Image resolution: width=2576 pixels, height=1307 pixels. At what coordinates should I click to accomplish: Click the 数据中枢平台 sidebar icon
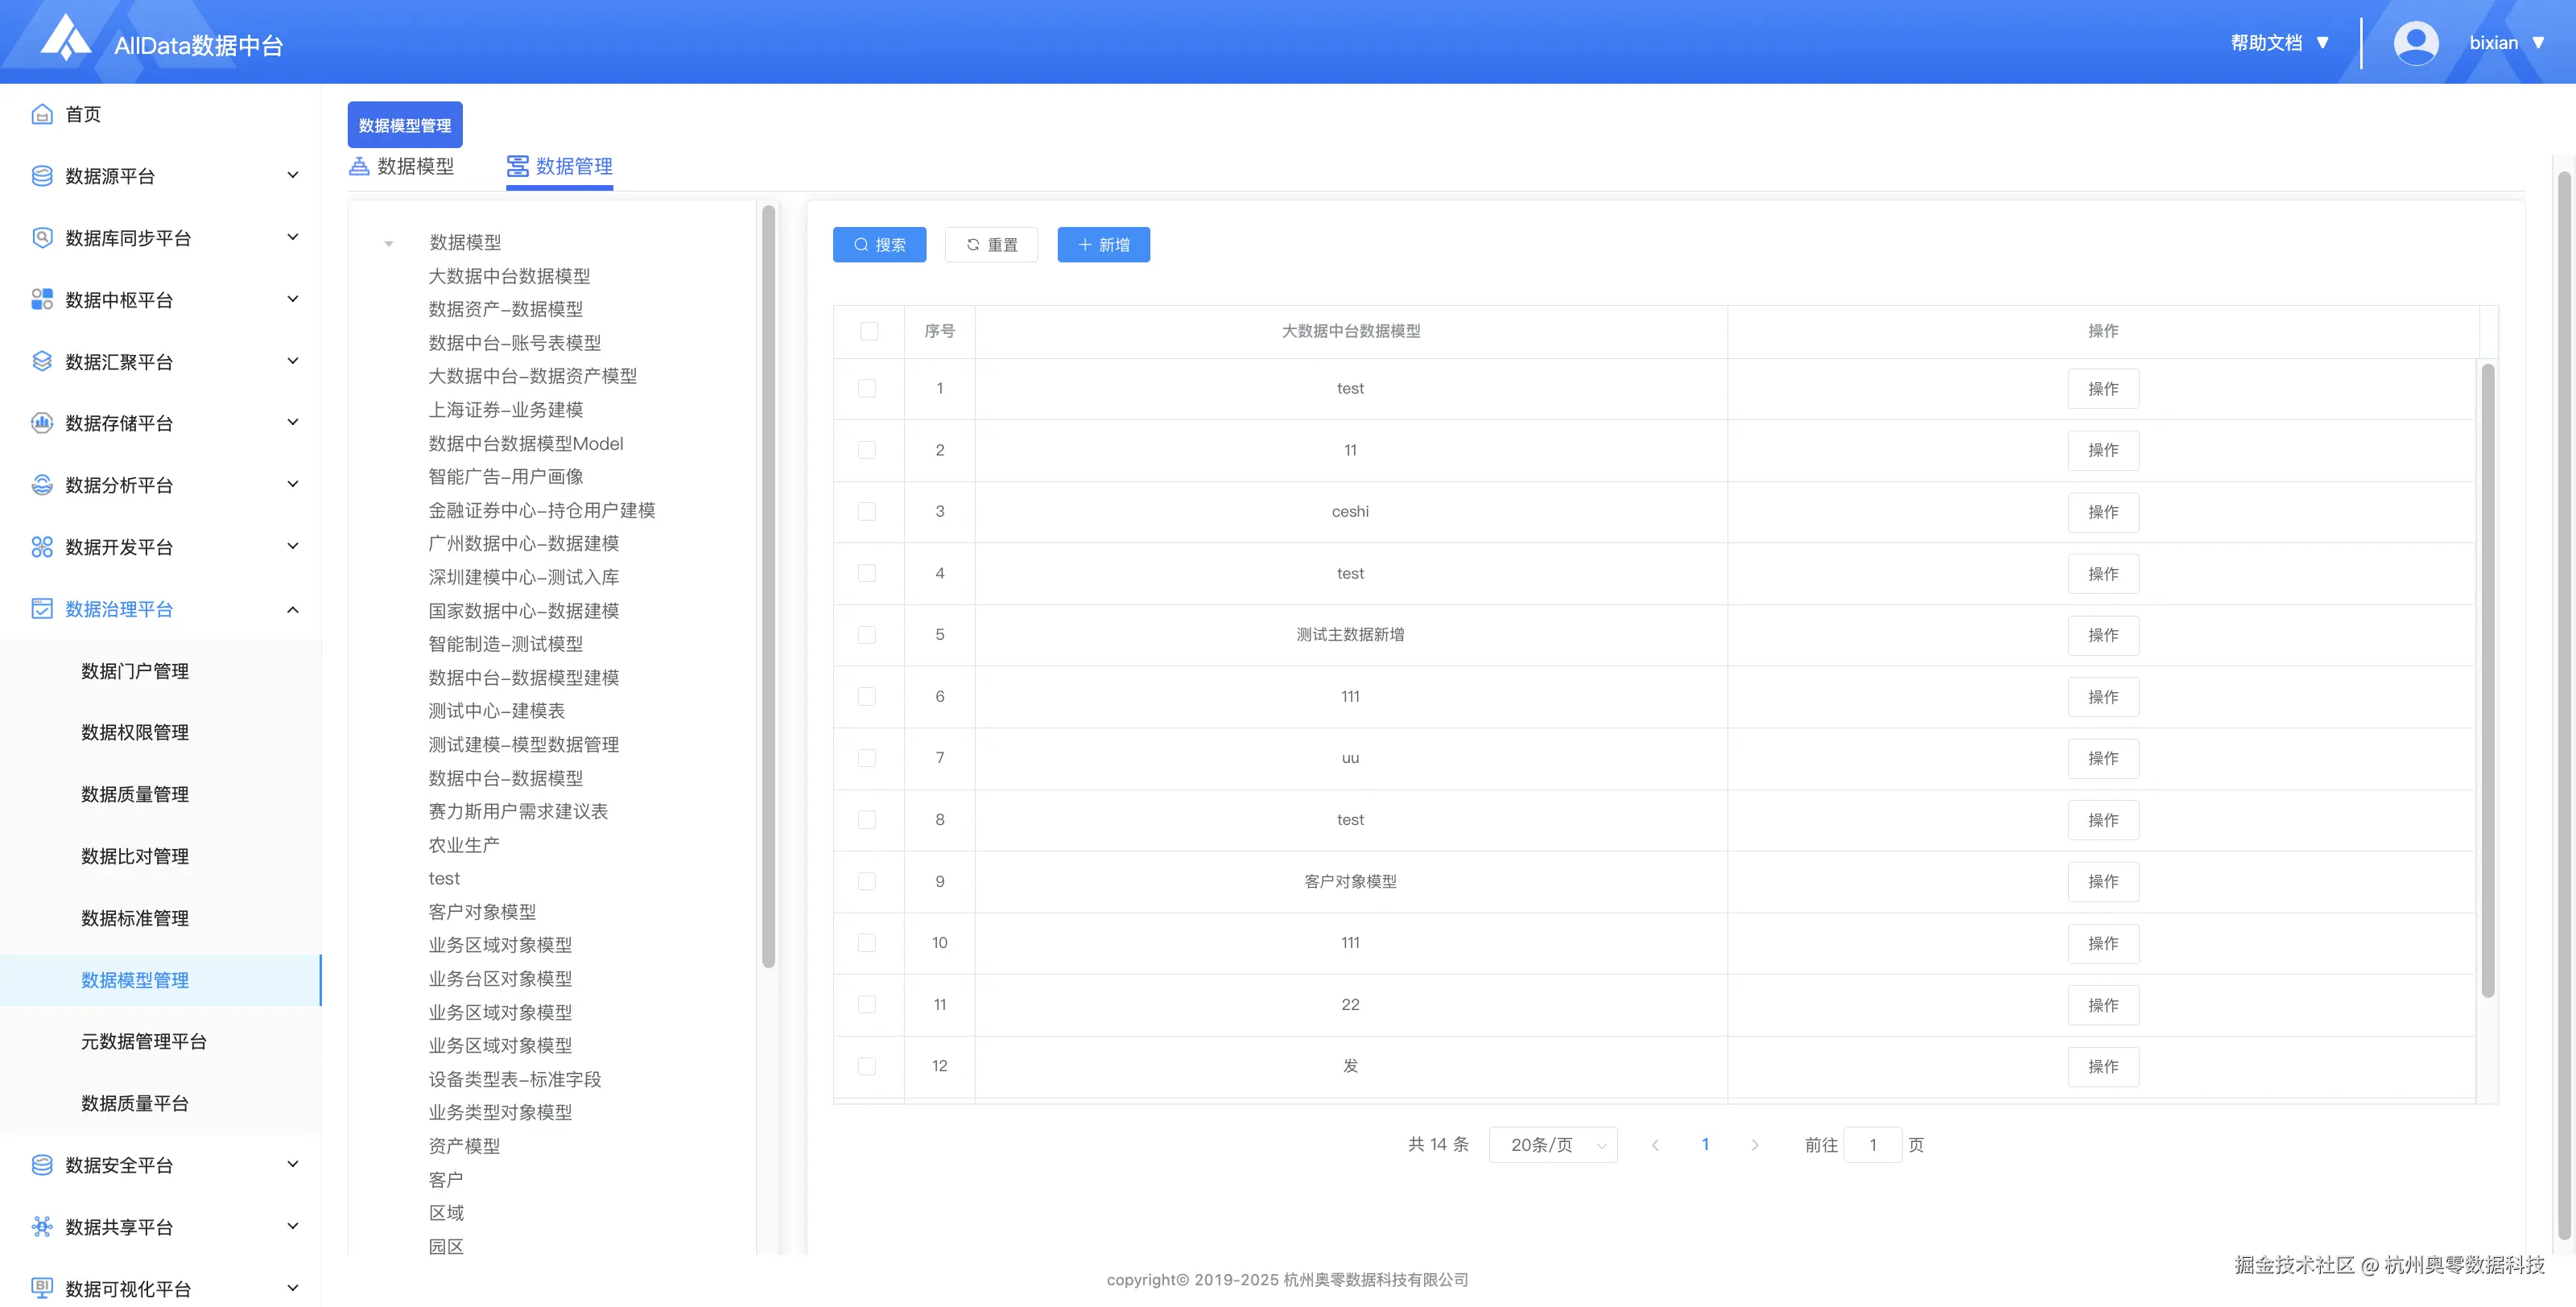[x=41, y=300]
